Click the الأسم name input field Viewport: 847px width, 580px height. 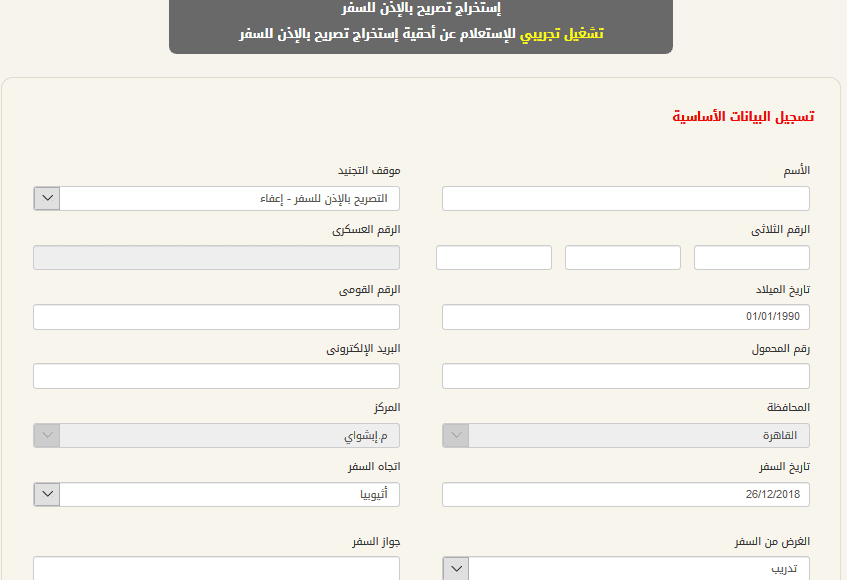[x=626, y=199]
